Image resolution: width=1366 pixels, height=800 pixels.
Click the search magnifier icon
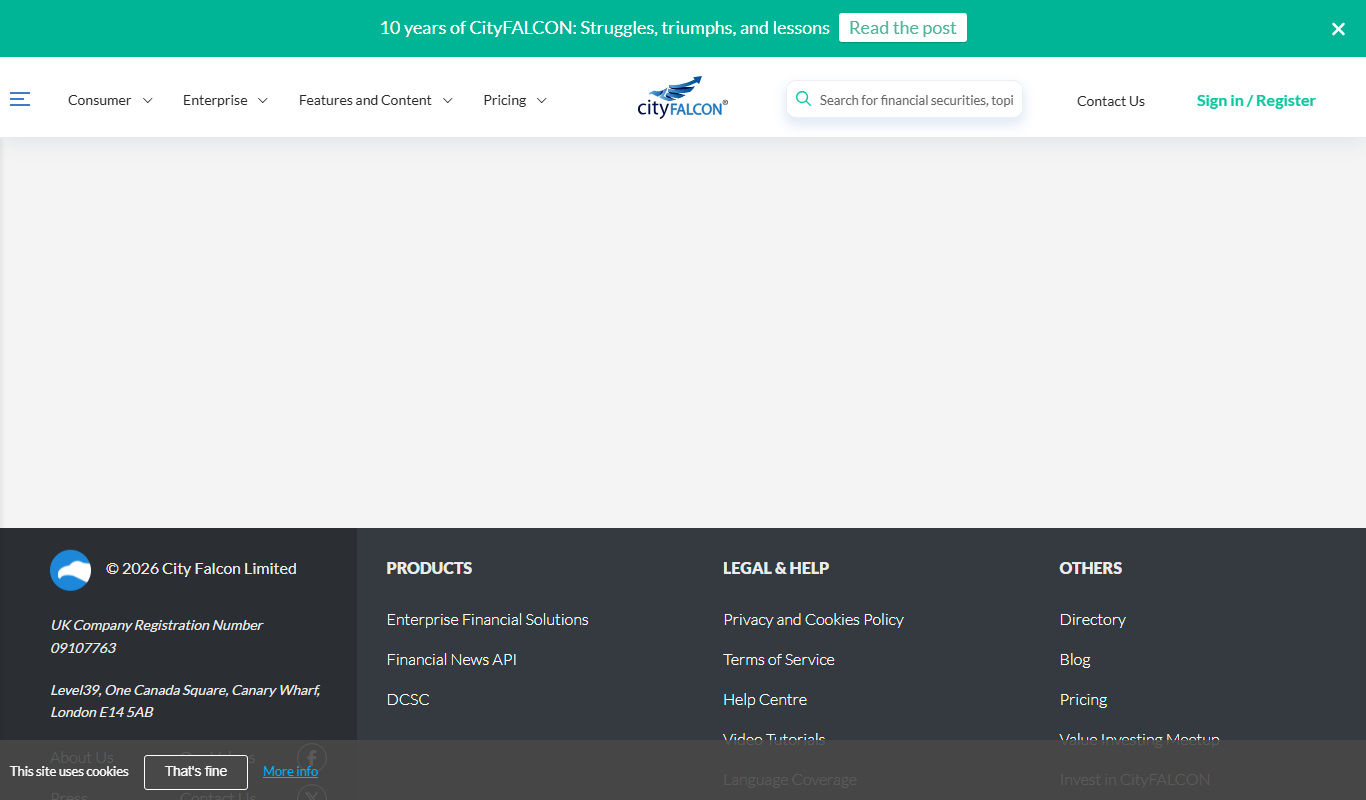click(x=803, y=99)
